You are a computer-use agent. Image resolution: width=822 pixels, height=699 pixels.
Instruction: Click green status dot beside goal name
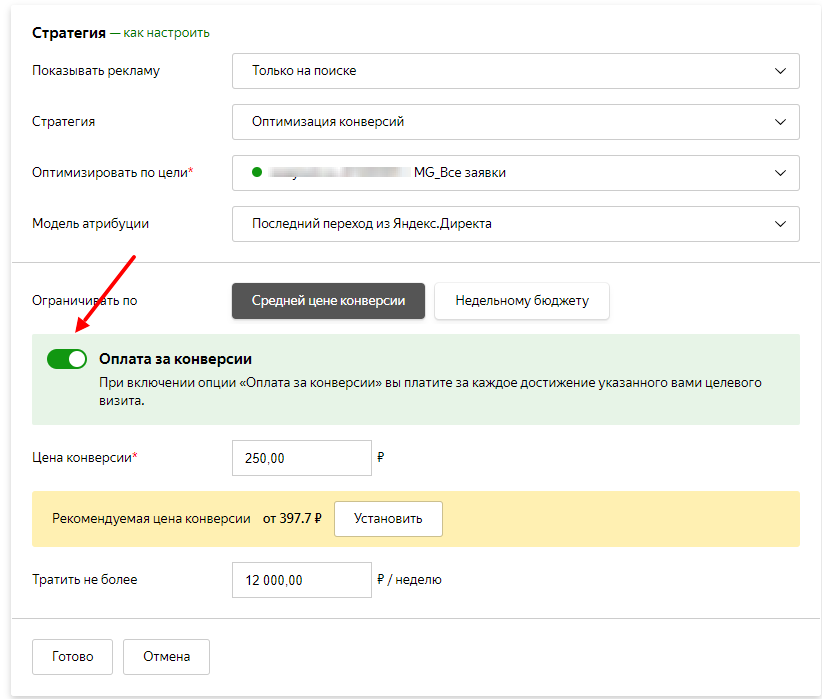click(x=257, y=173)
